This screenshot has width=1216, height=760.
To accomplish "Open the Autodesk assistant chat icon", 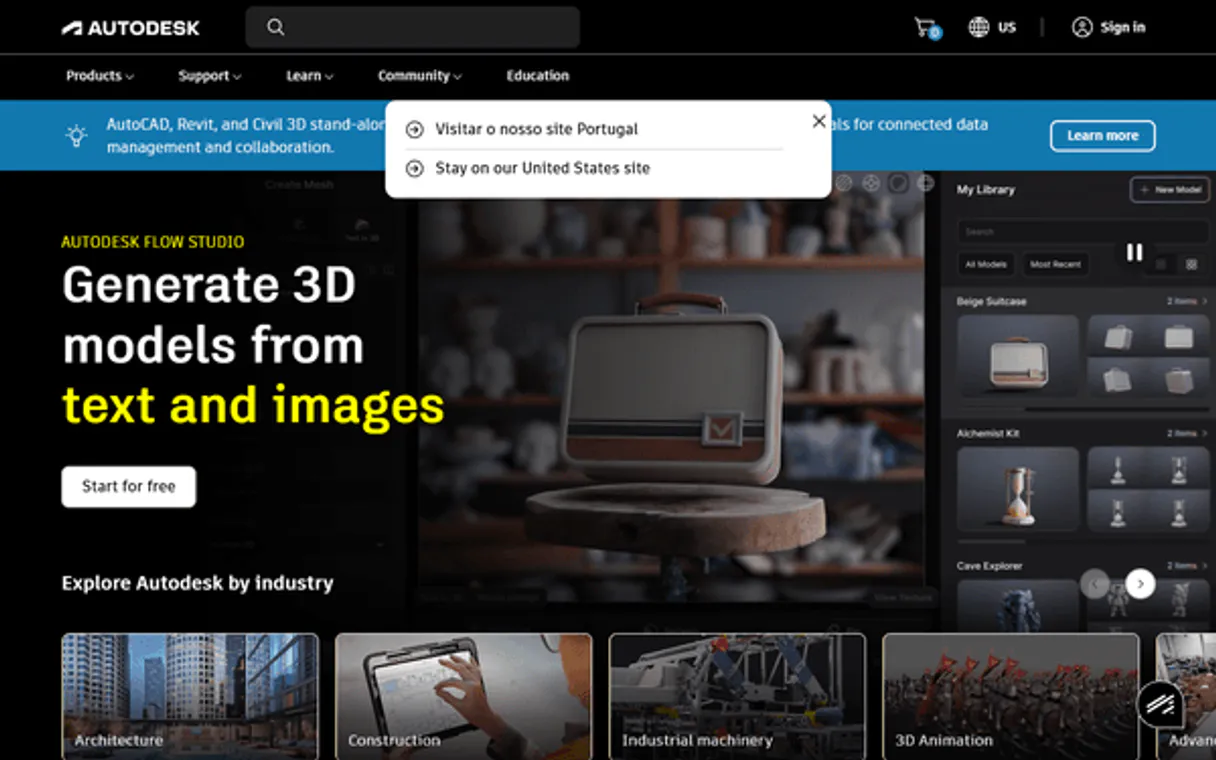I will coord(1160,705).
